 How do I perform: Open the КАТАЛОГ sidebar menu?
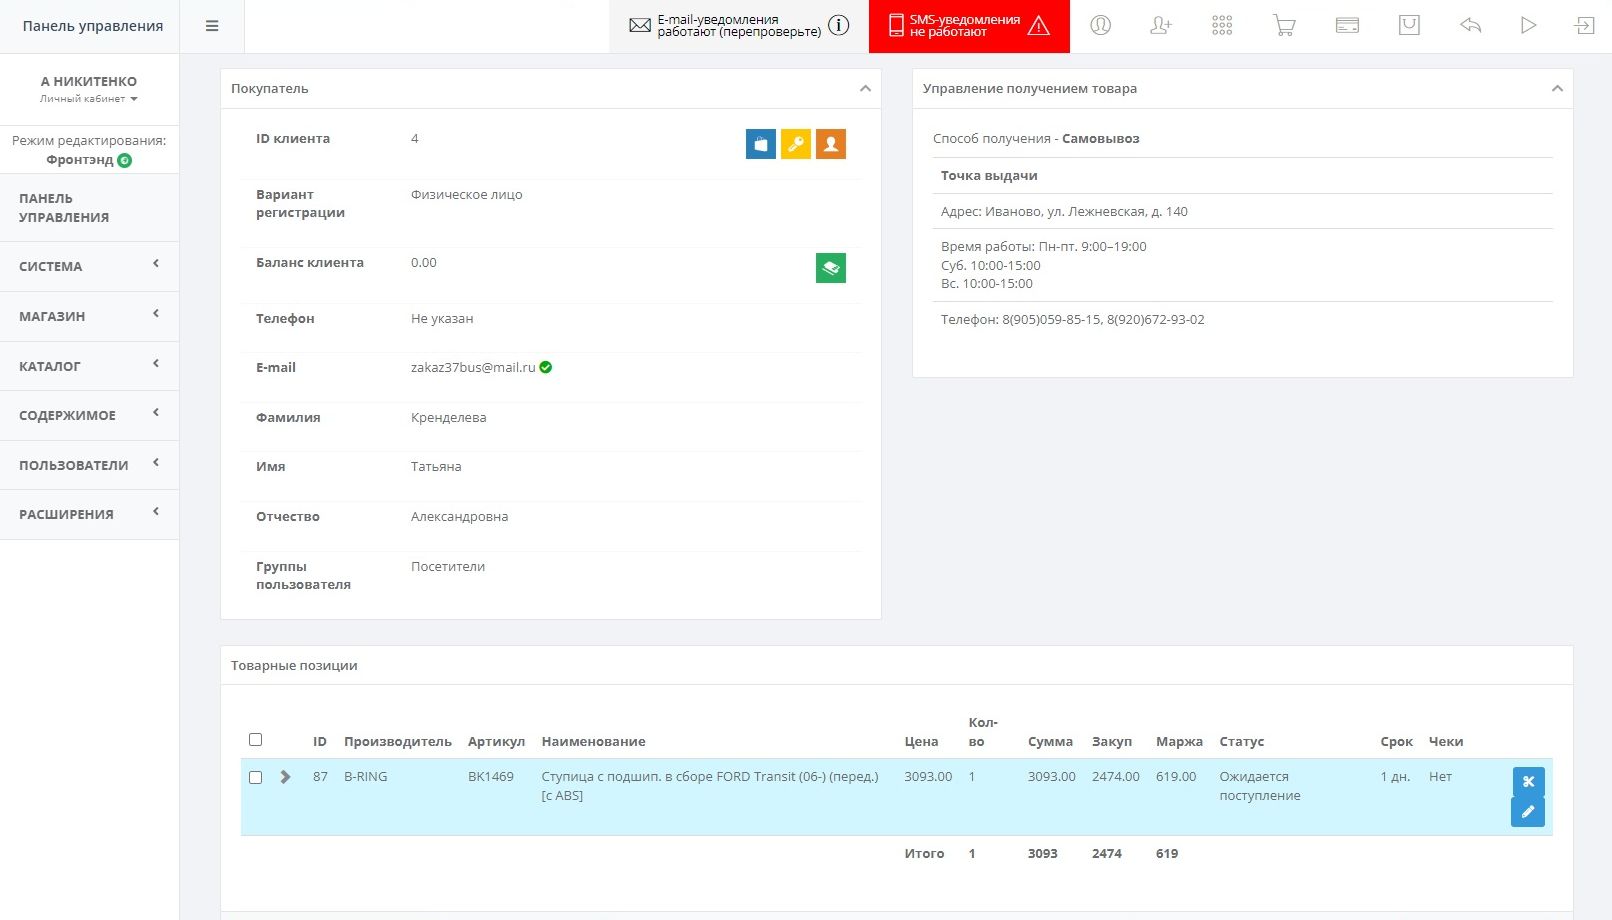pos(89,366)
